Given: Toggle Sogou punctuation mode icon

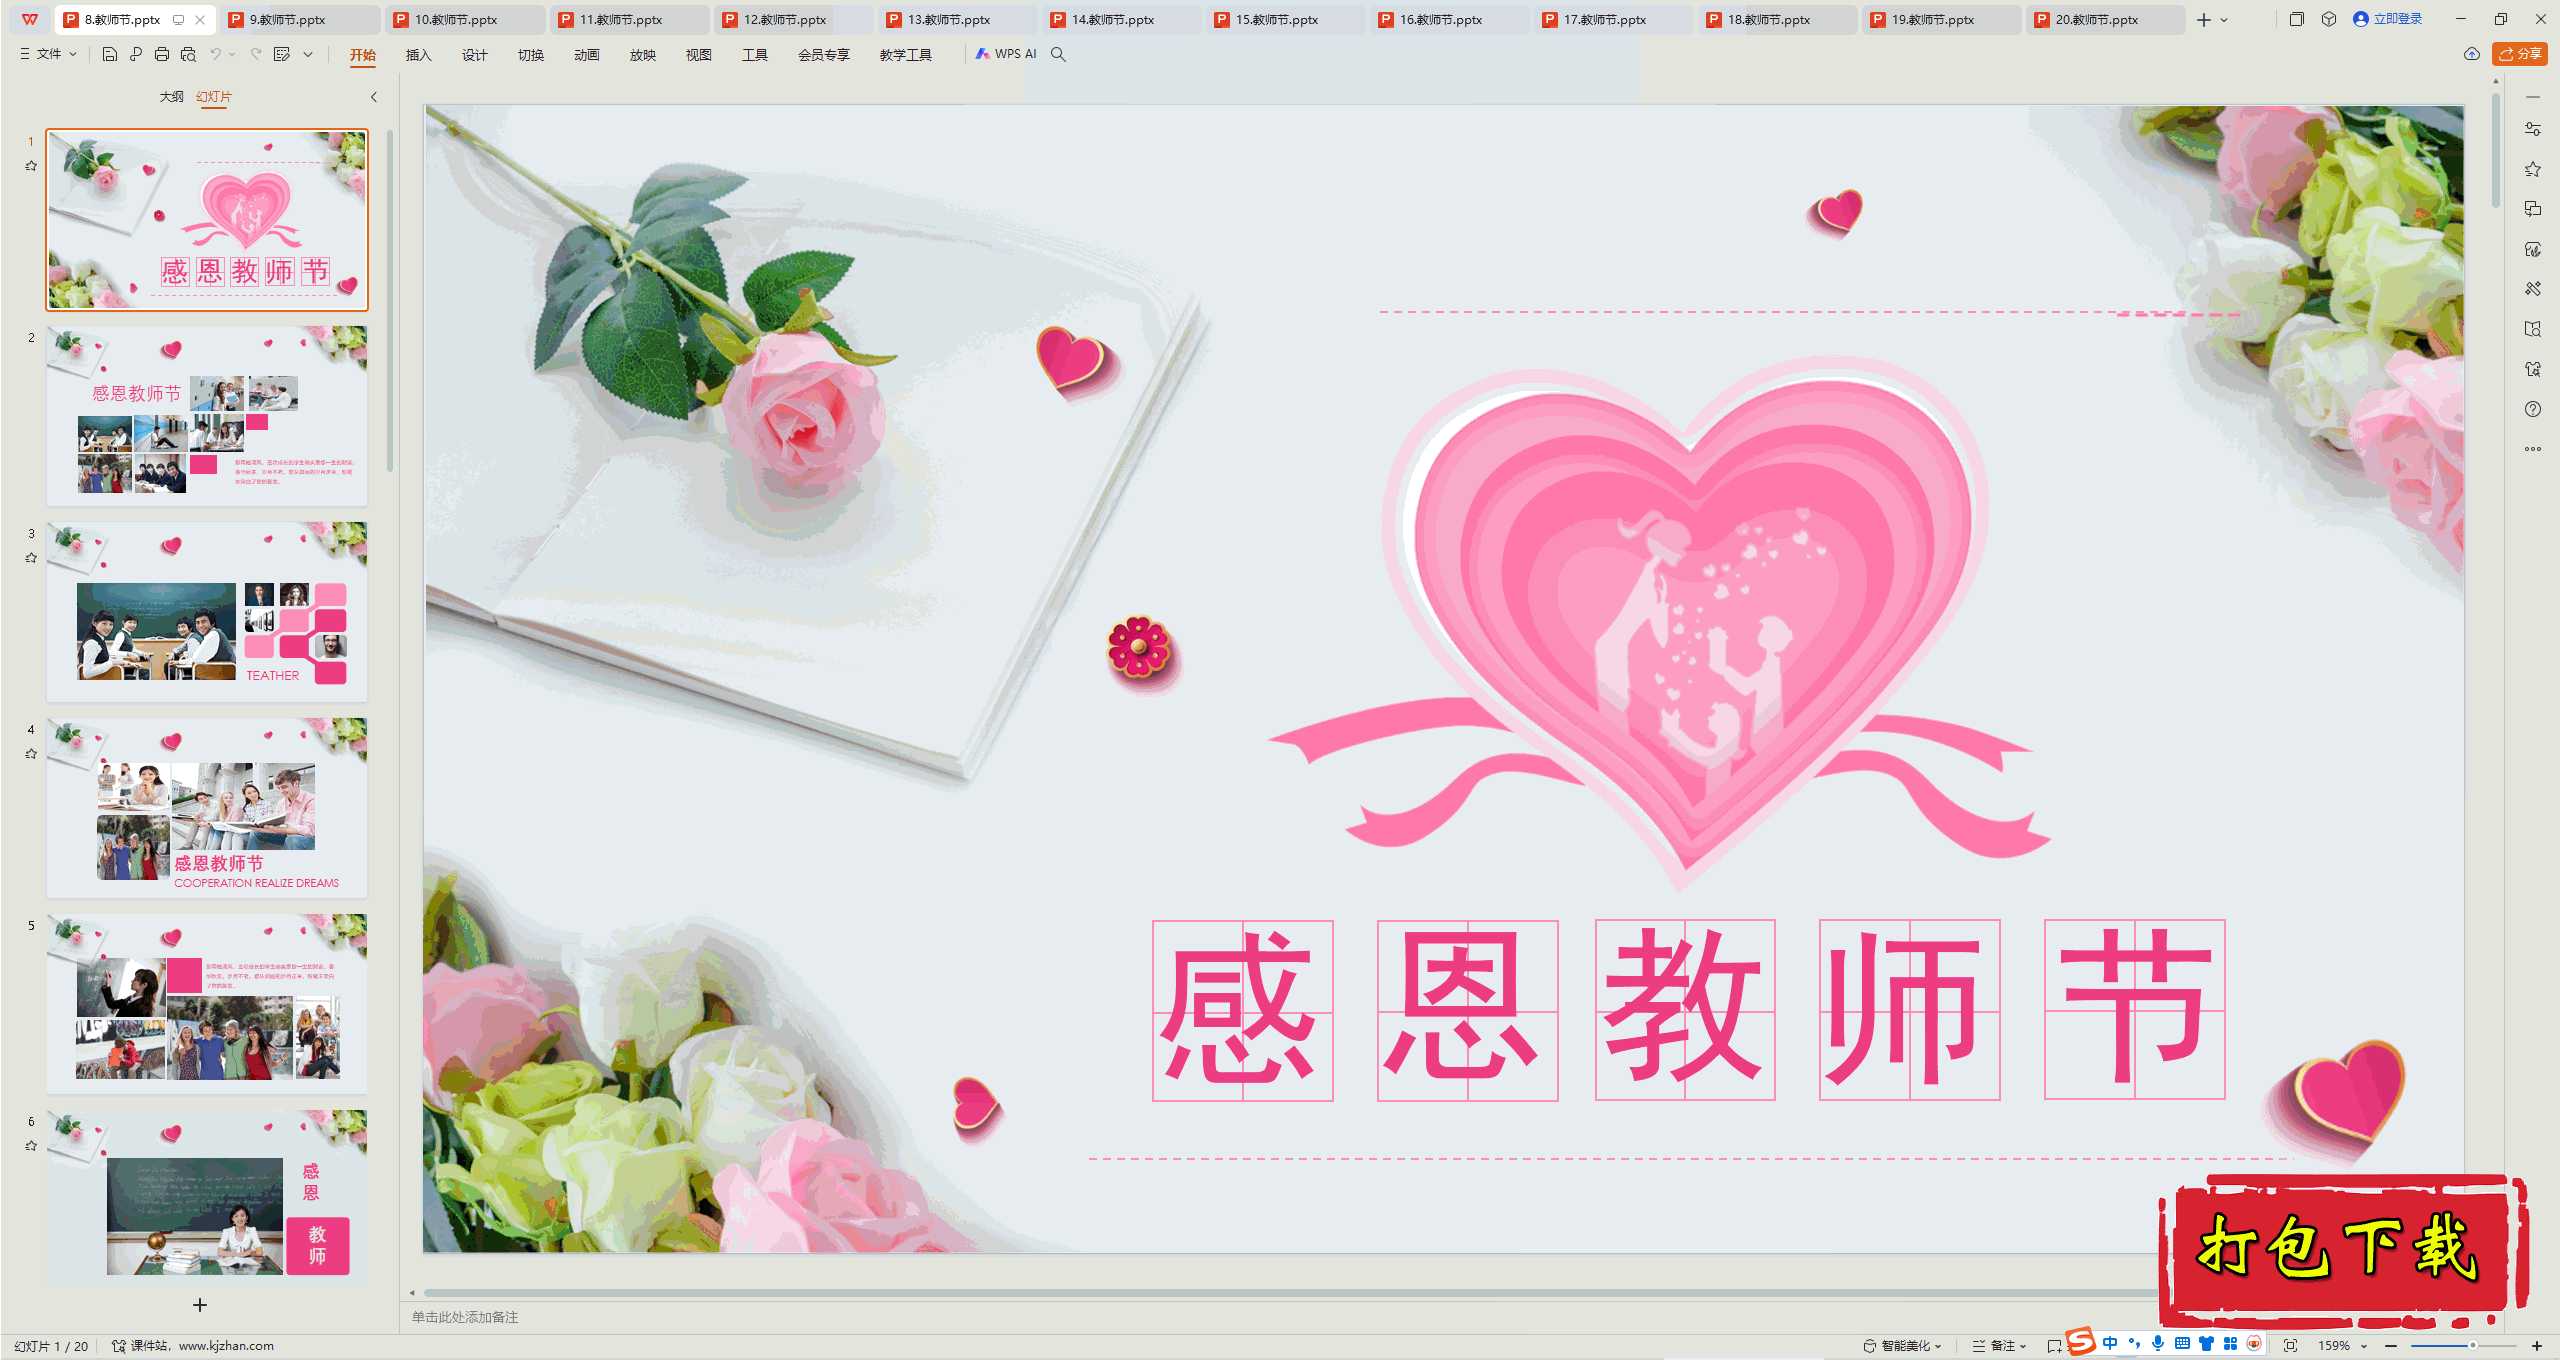Looking at the screenshot, I should tap(2134, 1343).
